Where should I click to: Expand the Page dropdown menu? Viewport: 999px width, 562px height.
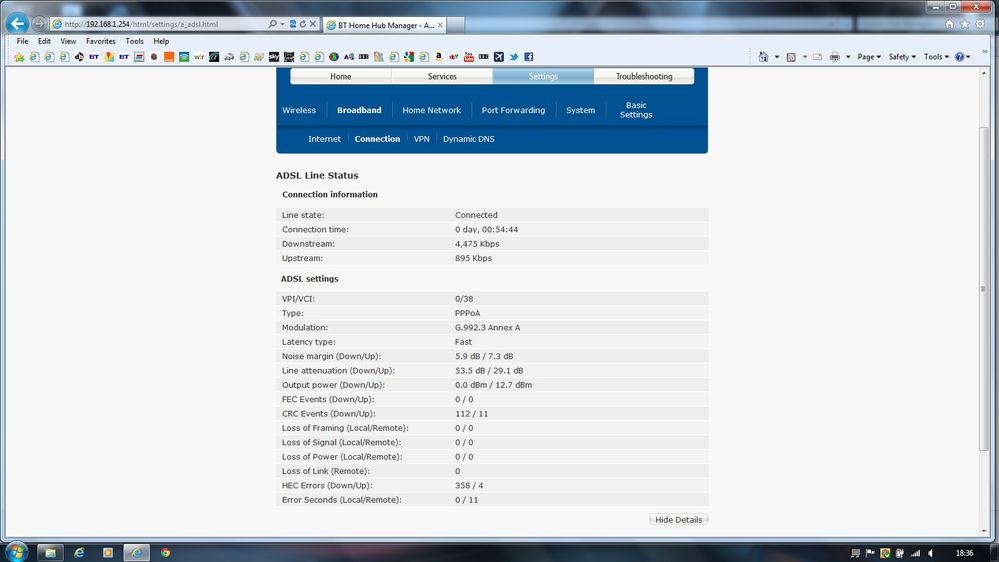(869, 57)
